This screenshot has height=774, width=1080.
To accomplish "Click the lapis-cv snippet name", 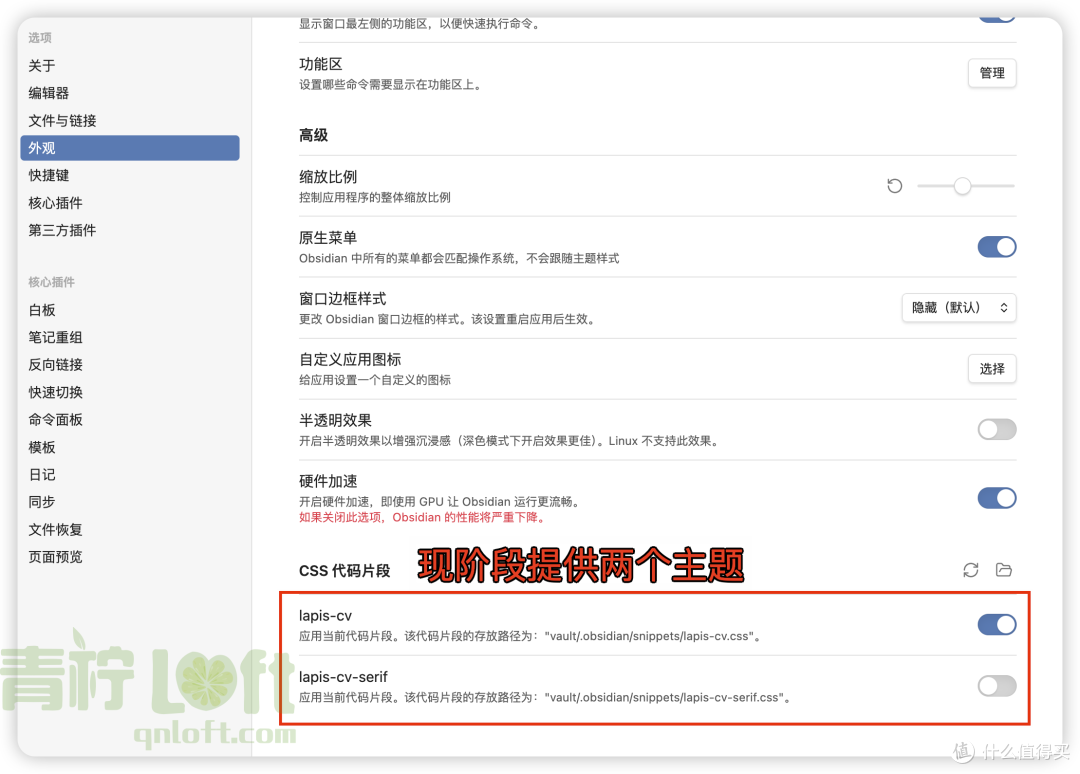I will 325,616.
